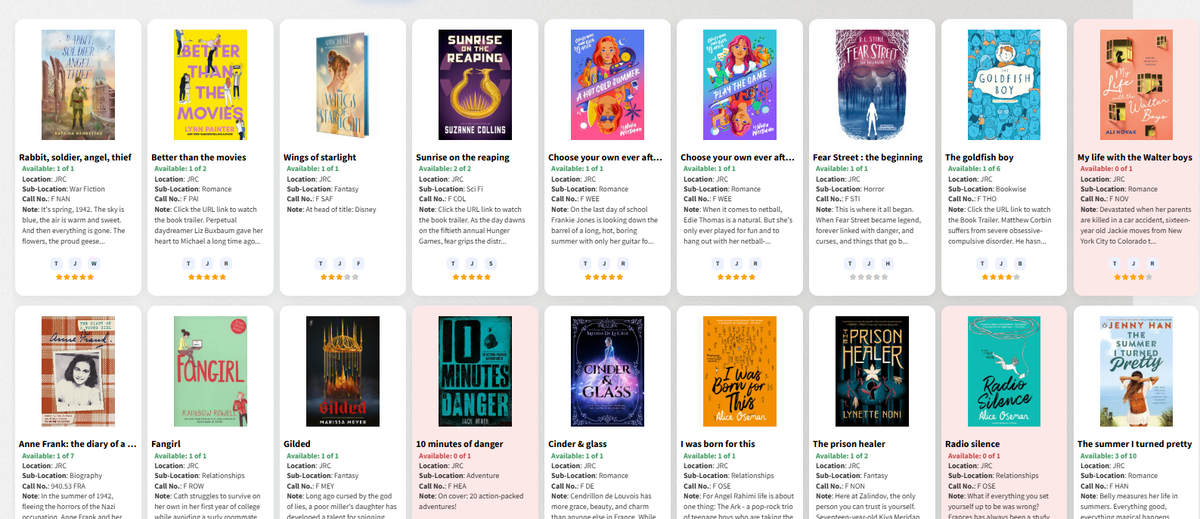1200x519 pixels.
Task: Click the B badge under The goldfish boy
Action: [1020, 263]
